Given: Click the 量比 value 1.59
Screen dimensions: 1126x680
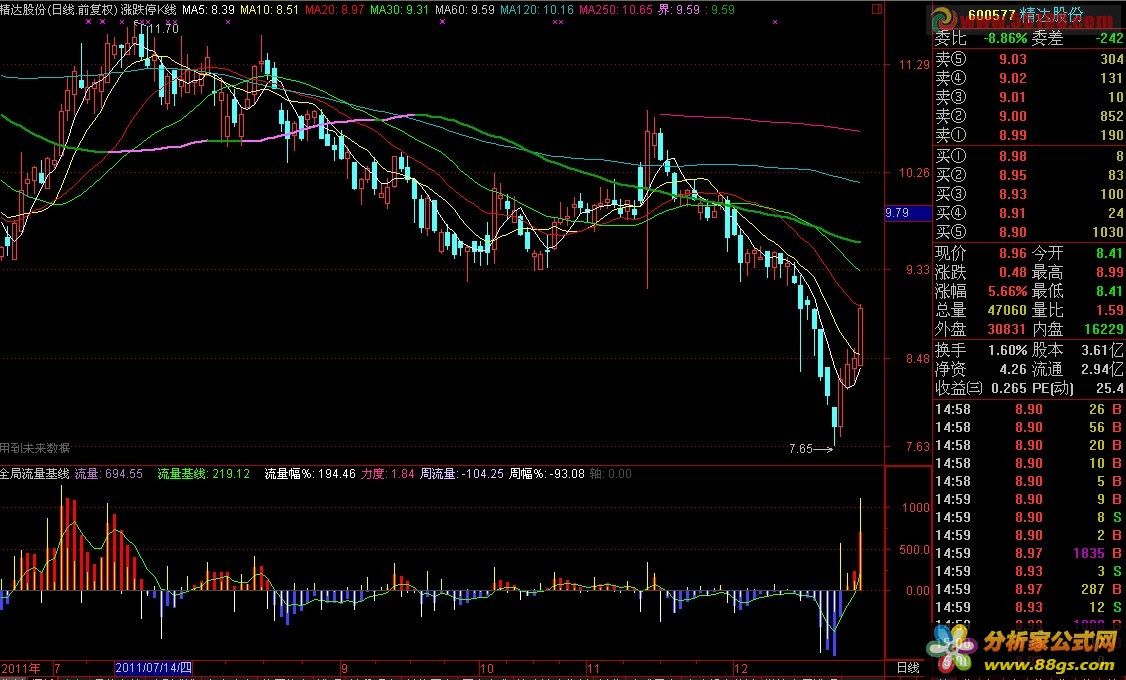Looking at the screenshot, I should [1109, 310].
